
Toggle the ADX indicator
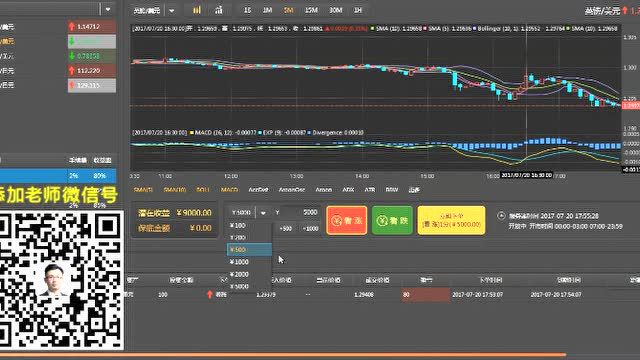(x=348, y=190)
